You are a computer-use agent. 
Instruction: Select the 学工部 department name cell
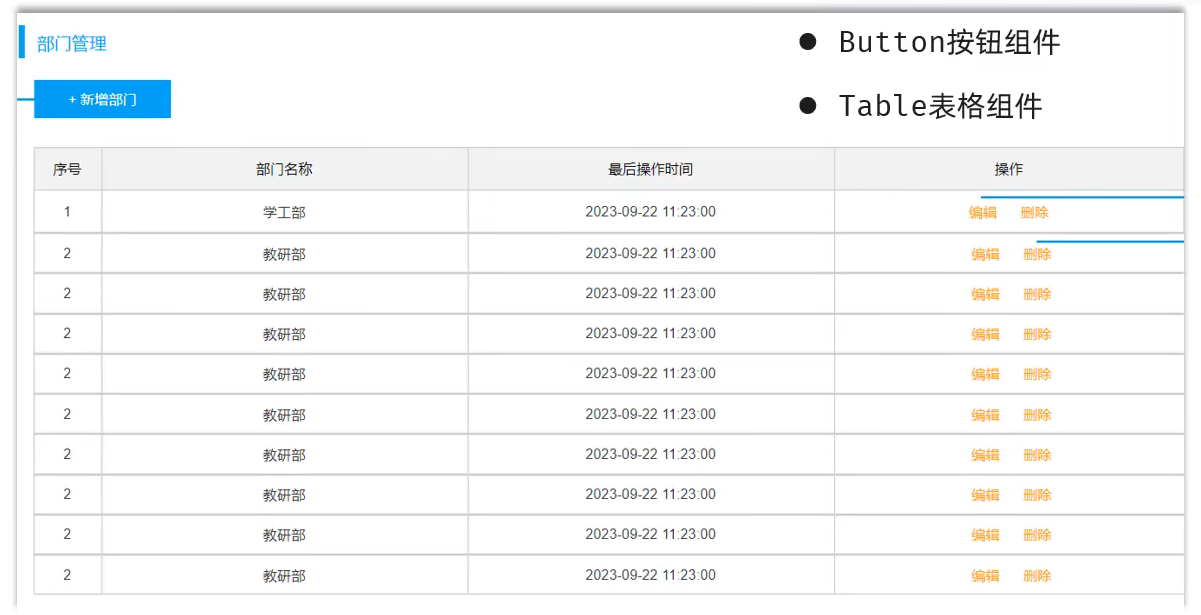click(x=284, y=212)
